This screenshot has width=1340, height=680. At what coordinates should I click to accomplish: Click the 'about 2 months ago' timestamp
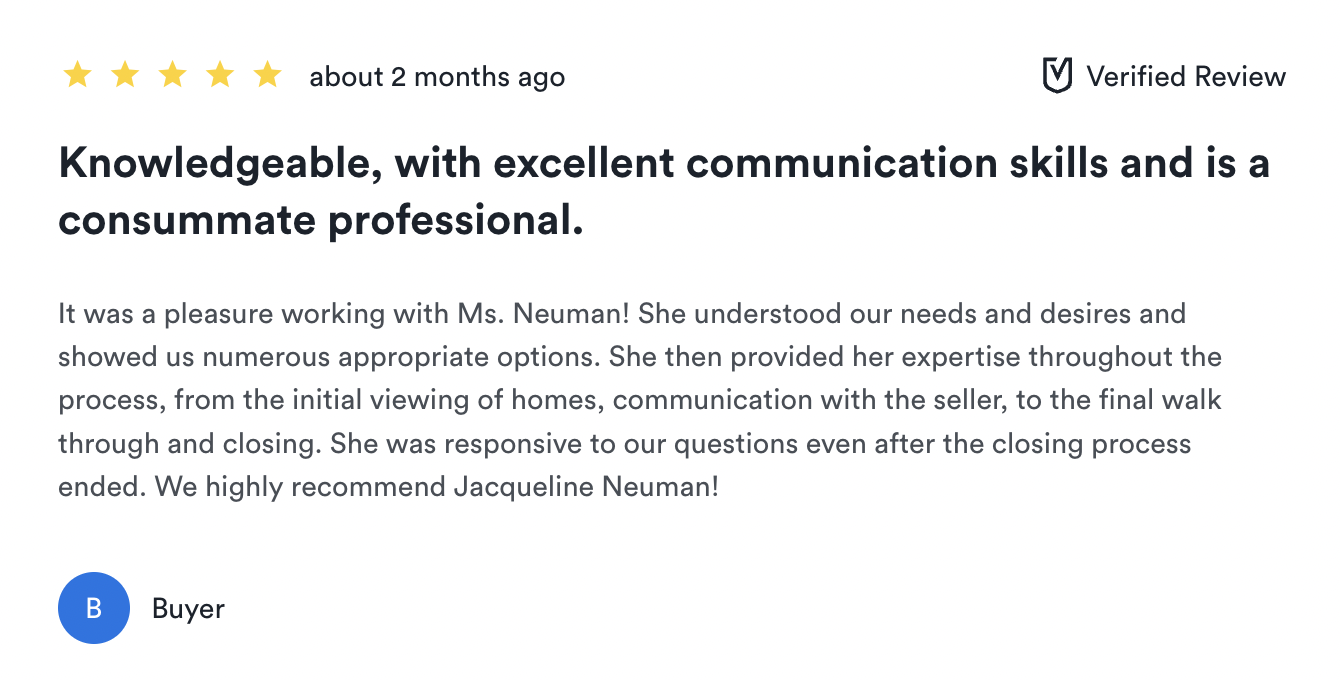437,78
